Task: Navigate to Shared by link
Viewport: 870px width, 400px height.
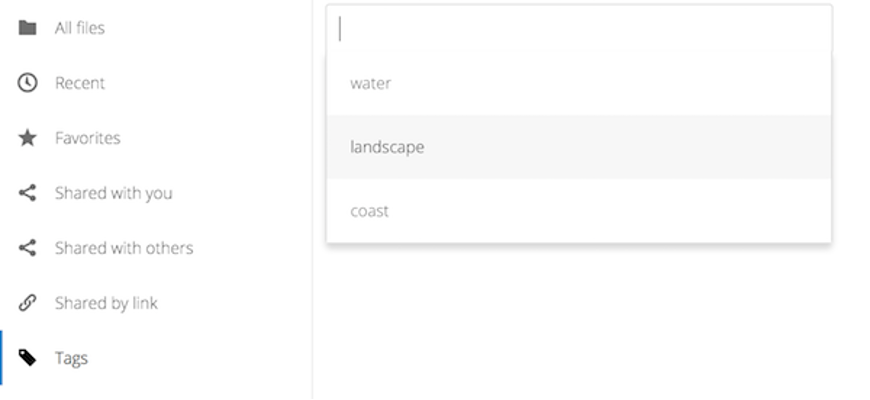Action: tap(106, 303)
